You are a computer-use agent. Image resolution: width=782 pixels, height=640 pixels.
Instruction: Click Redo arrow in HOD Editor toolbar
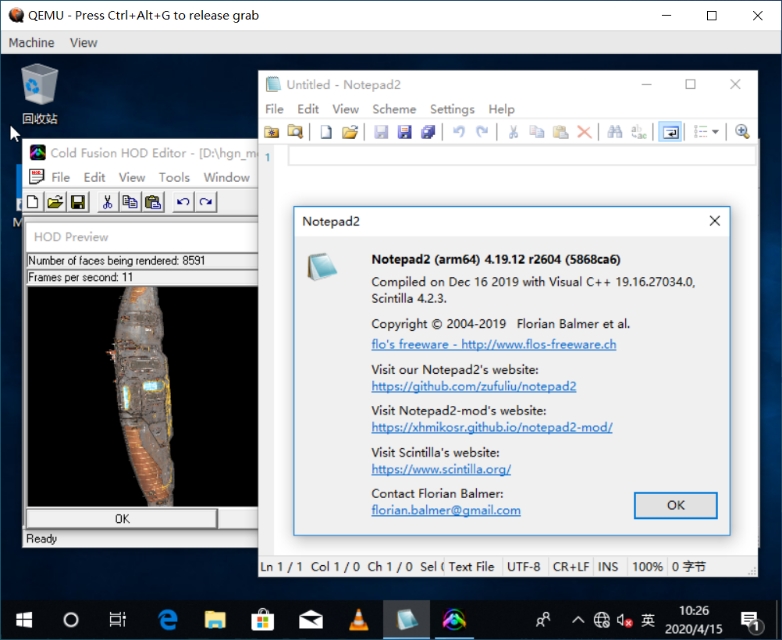pos(205,202)
